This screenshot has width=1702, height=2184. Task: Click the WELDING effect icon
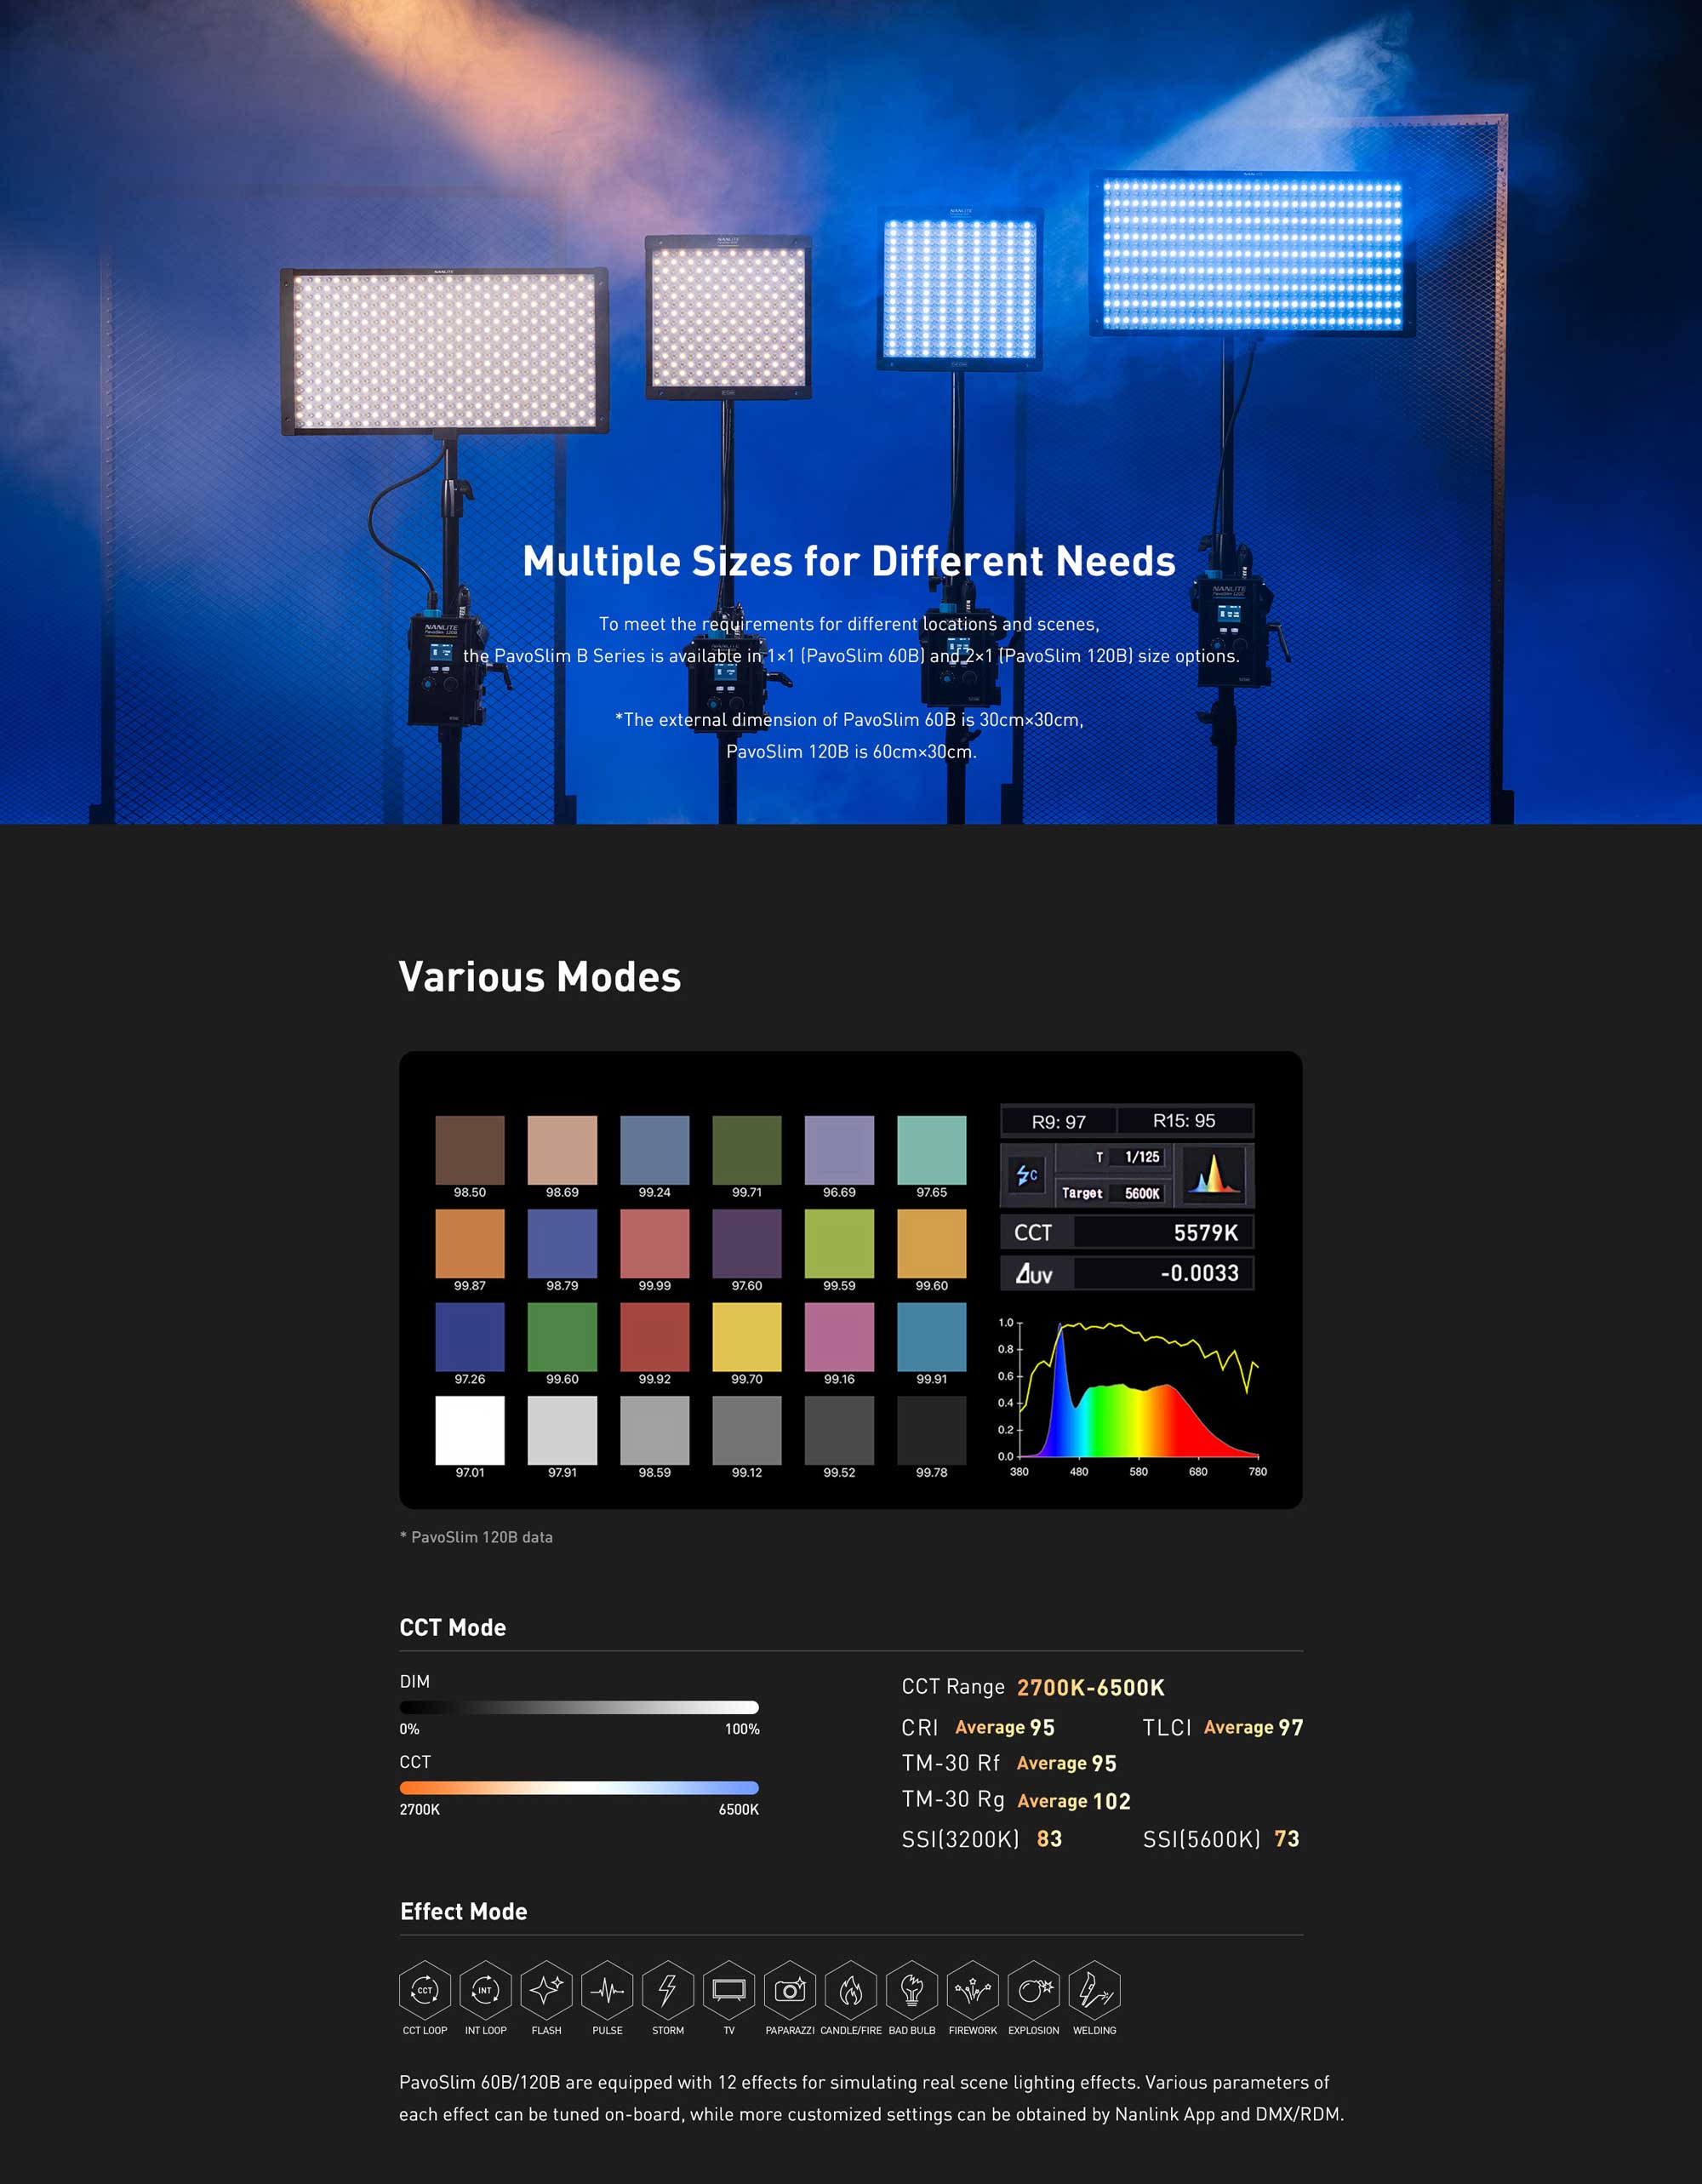[1095, 1989]
